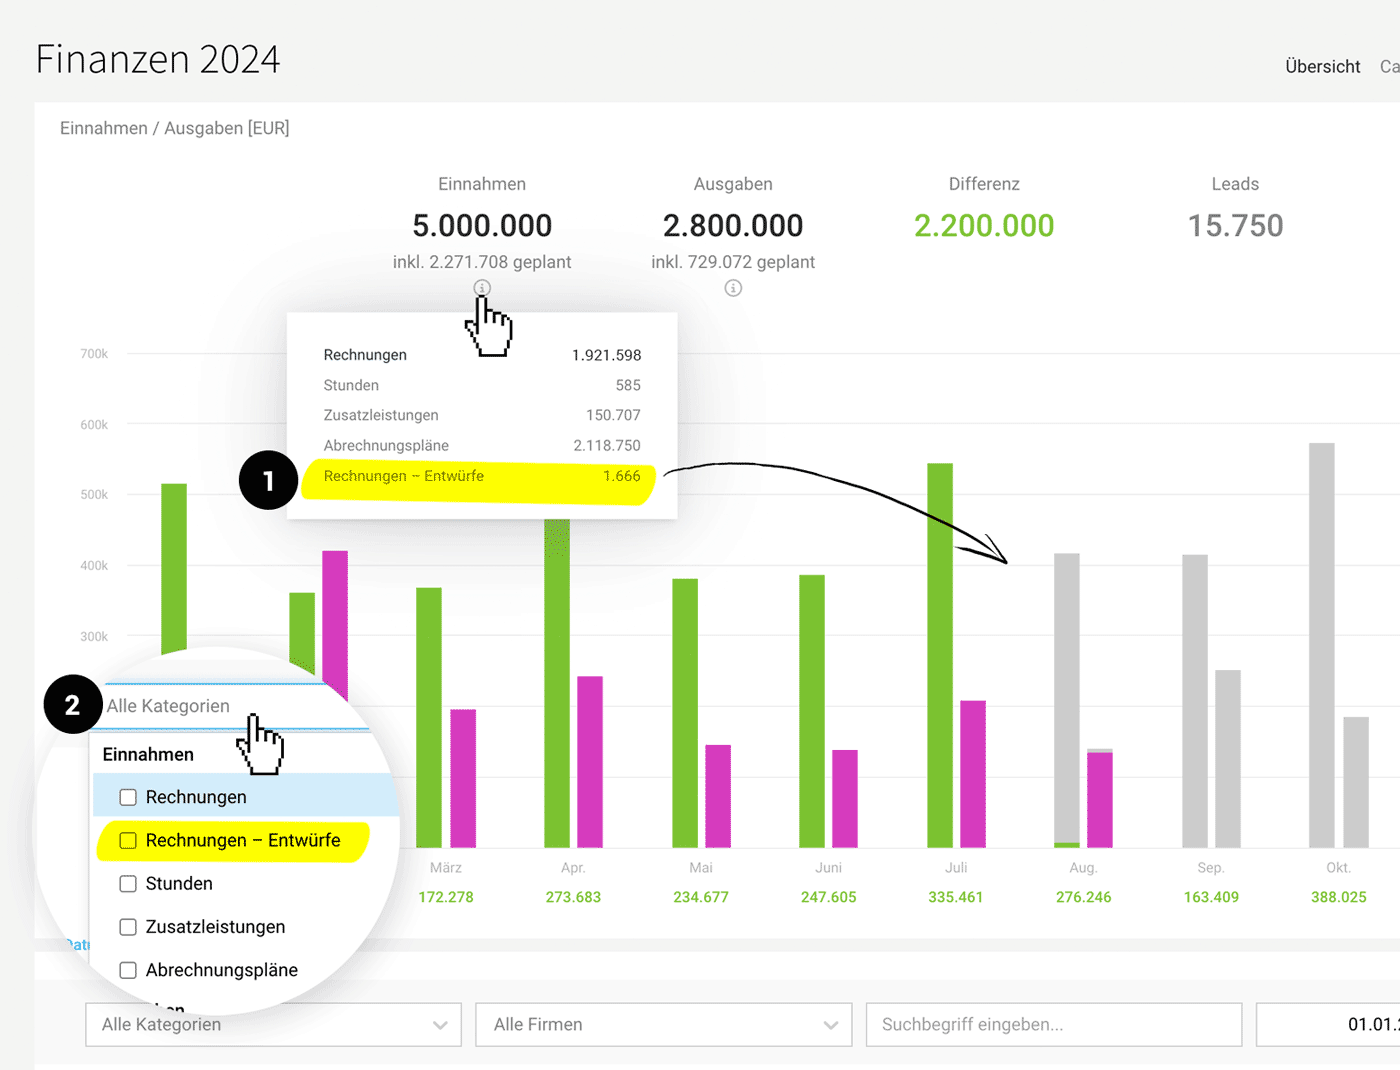1400x1070 pixels.
Task: Click the magenta Aug. expenses bar
Action: click(1100, 800)
